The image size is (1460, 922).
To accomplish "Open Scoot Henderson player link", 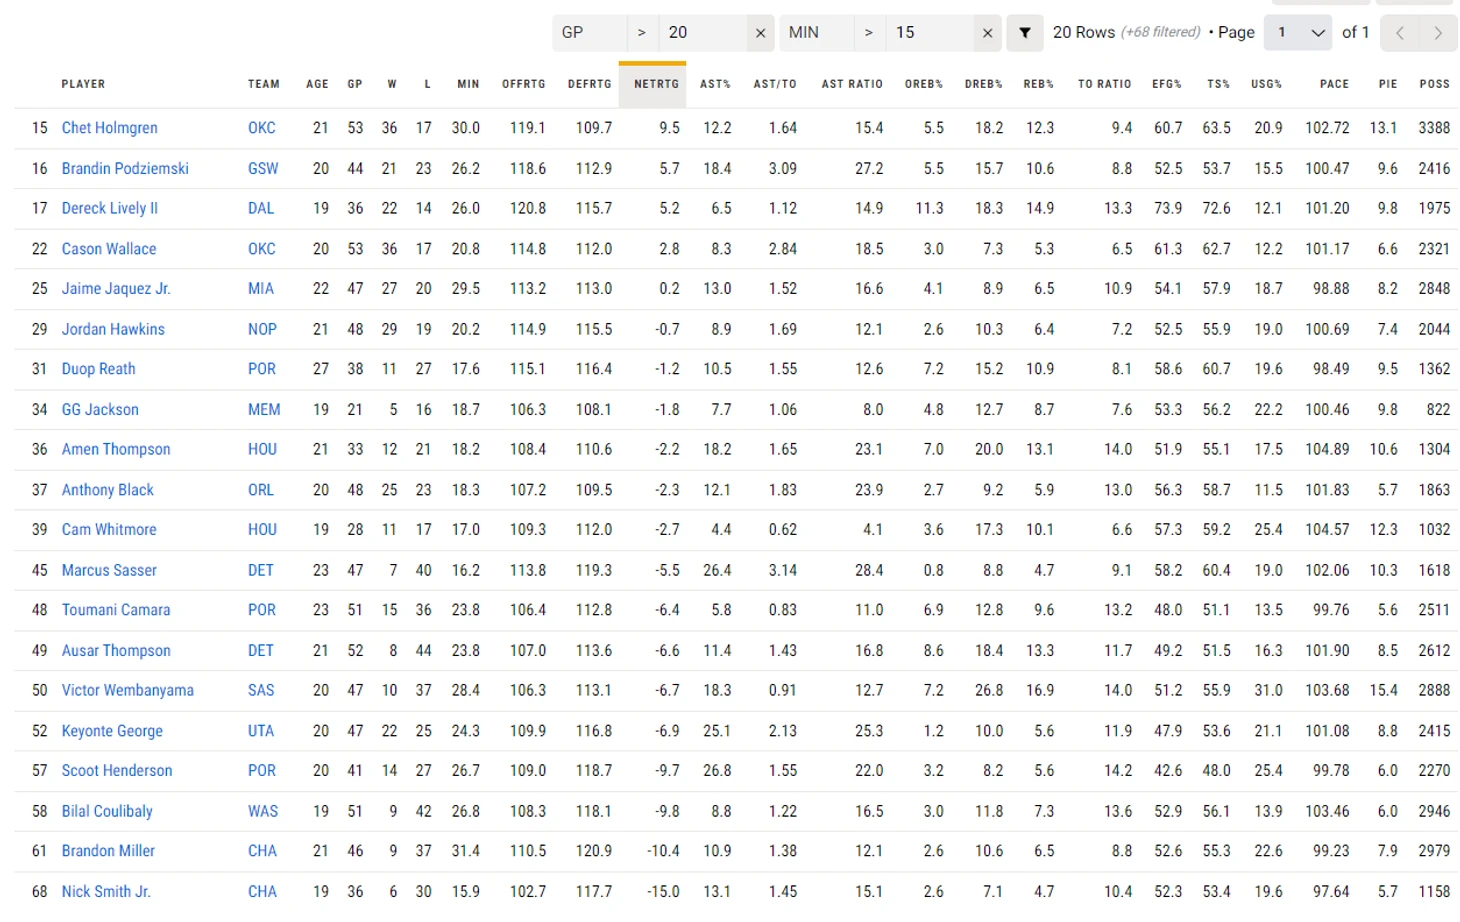I will pos(117,771).
